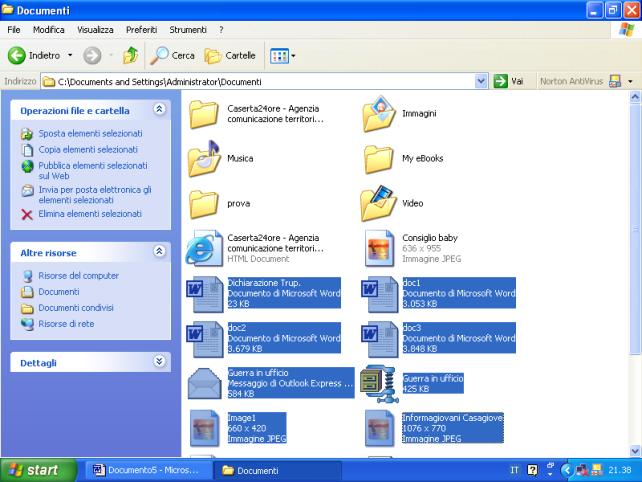The width and height of the screenshot is (642, 482).
Task: Select the doc1 Word document icon
Action: coord(379,294)
